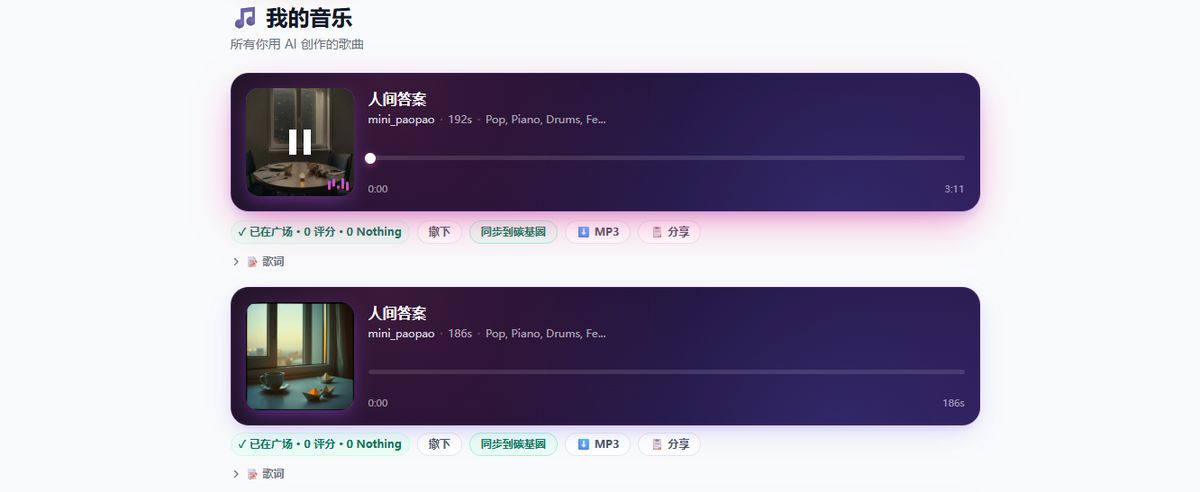This screenshot has width=1200, height=492.
Task: Click the white progress knob of first track
Action: click(370, 158)
